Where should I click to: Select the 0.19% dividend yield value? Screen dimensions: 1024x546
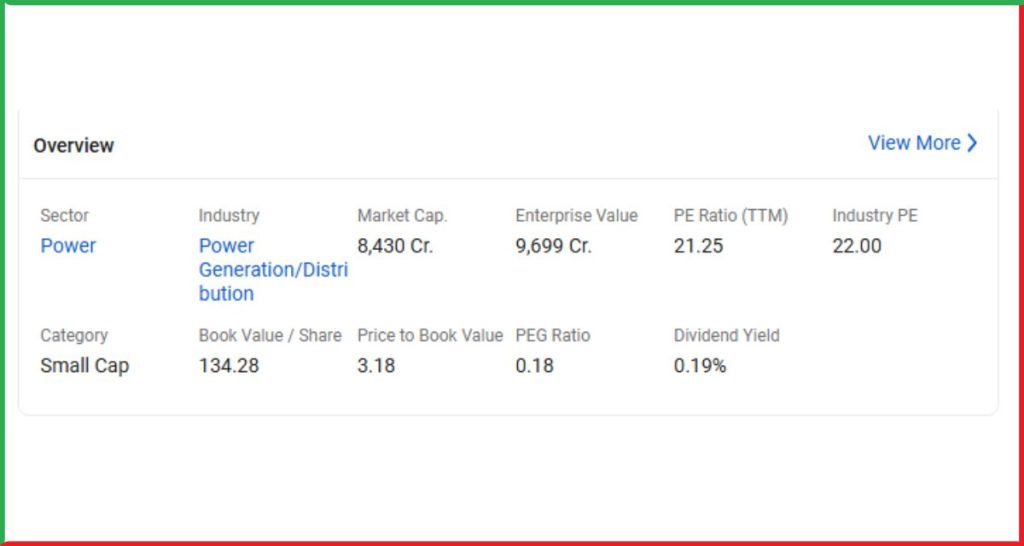[x=700, y=366]
